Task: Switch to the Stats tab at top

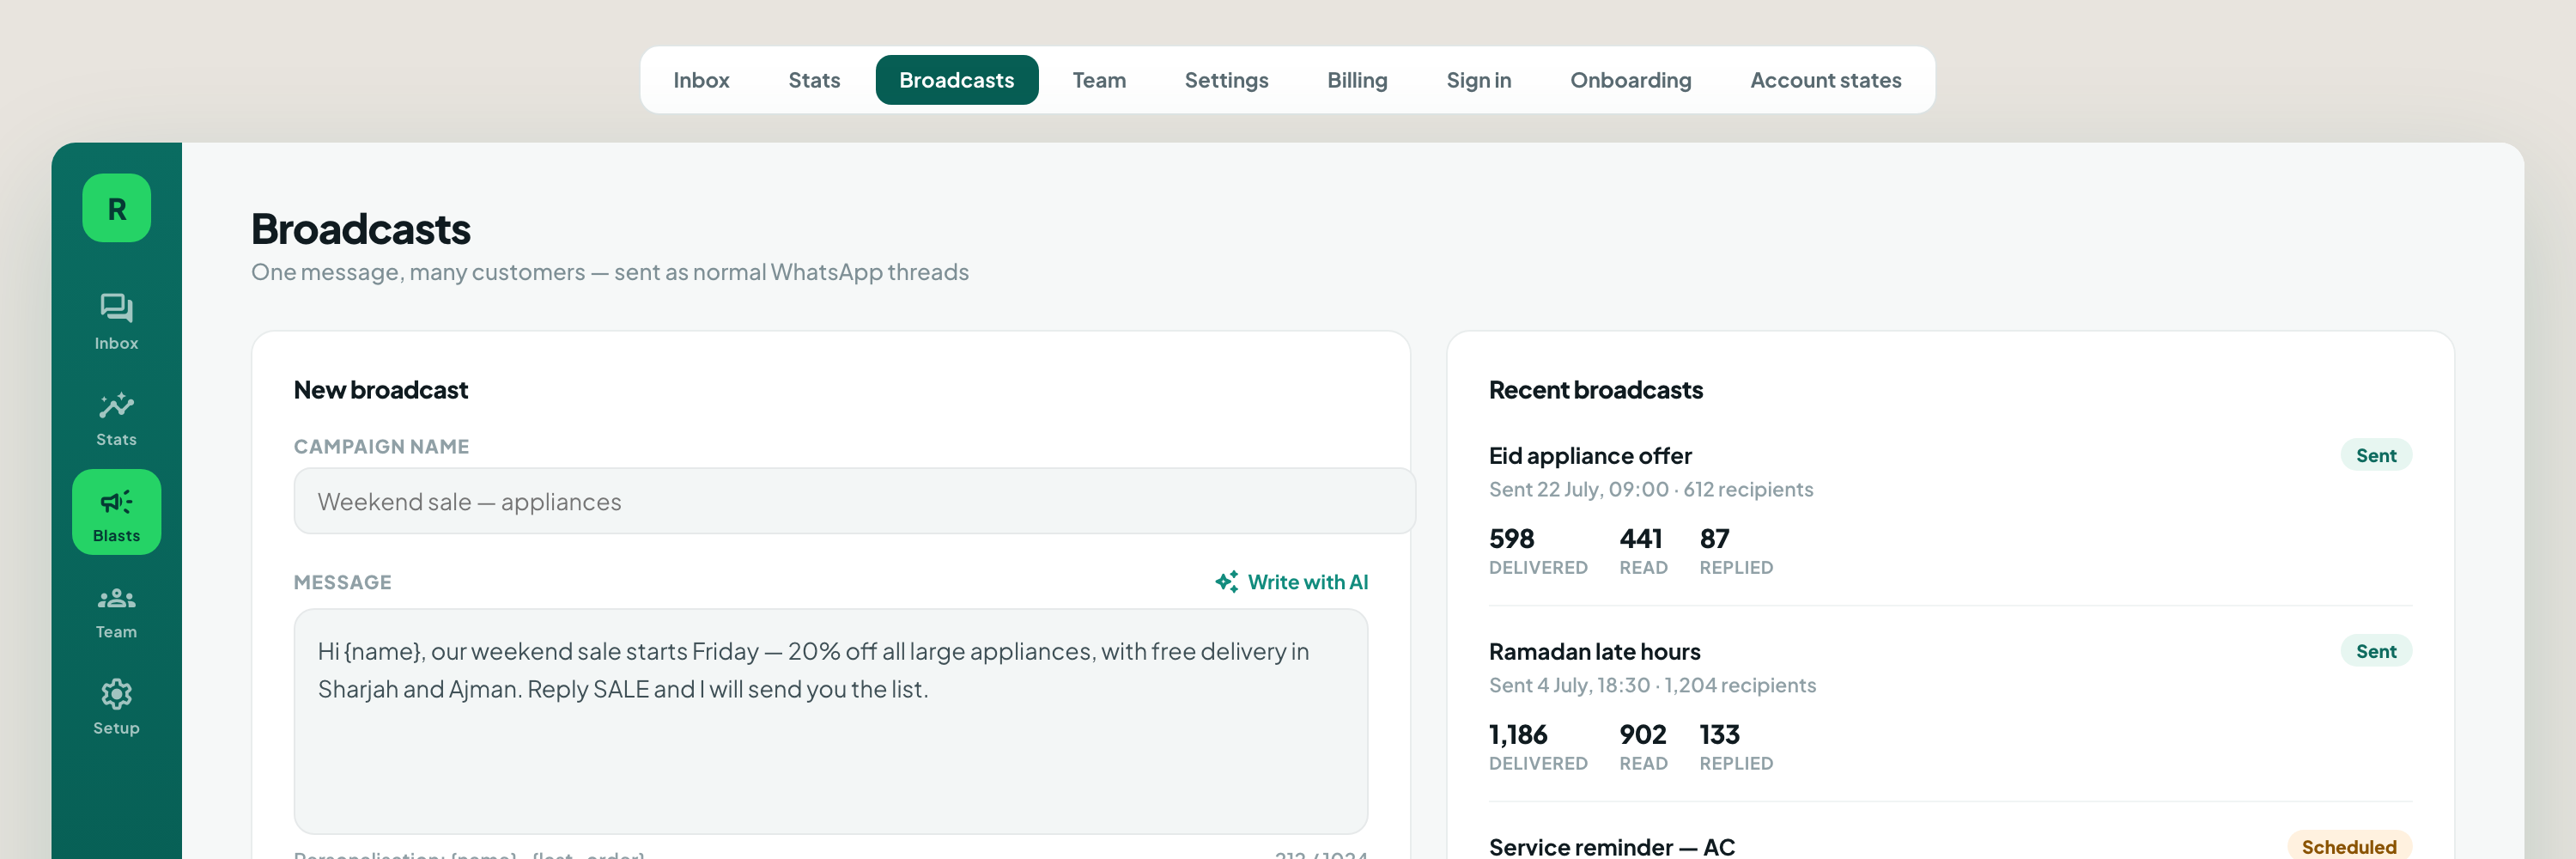Action: pos(814,80)
